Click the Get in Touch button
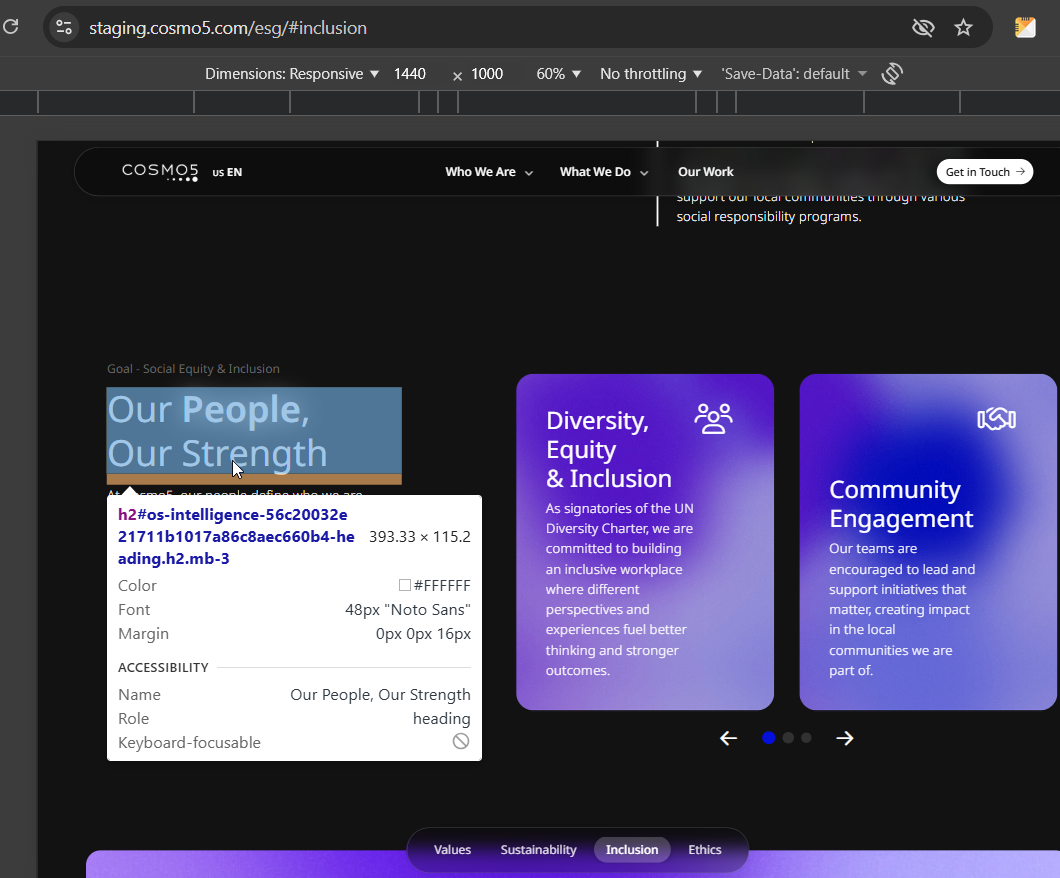This screenshot has height=878, width=1060. [x=984, y=172]
